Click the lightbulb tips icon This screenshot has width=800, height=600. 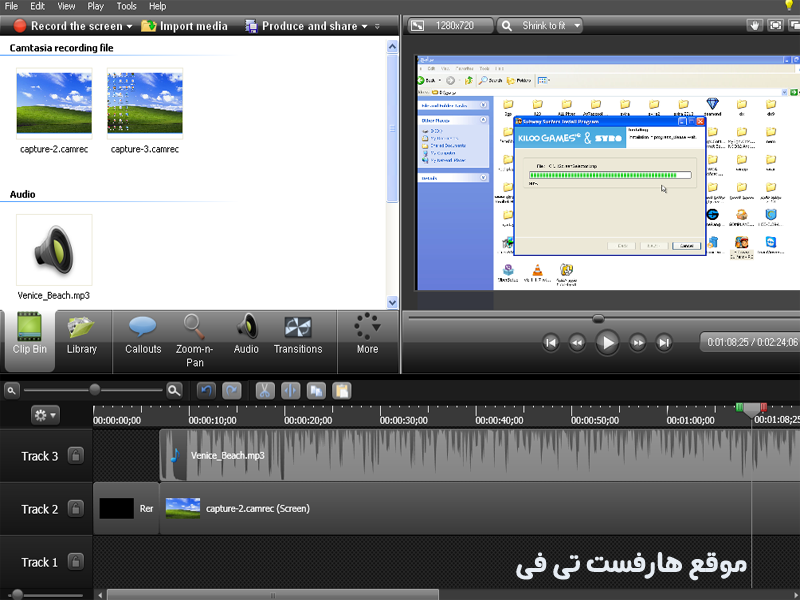tap(789, 6)
